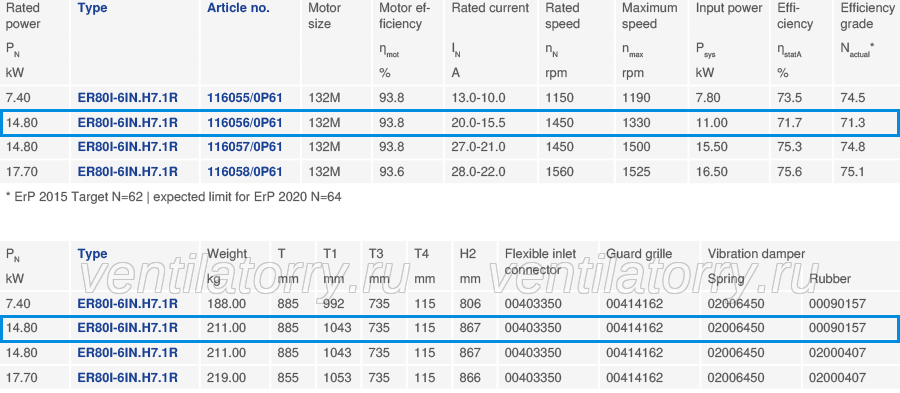
Task: Select spring damper code 02006450 in highlighted row
Action: 736,328
